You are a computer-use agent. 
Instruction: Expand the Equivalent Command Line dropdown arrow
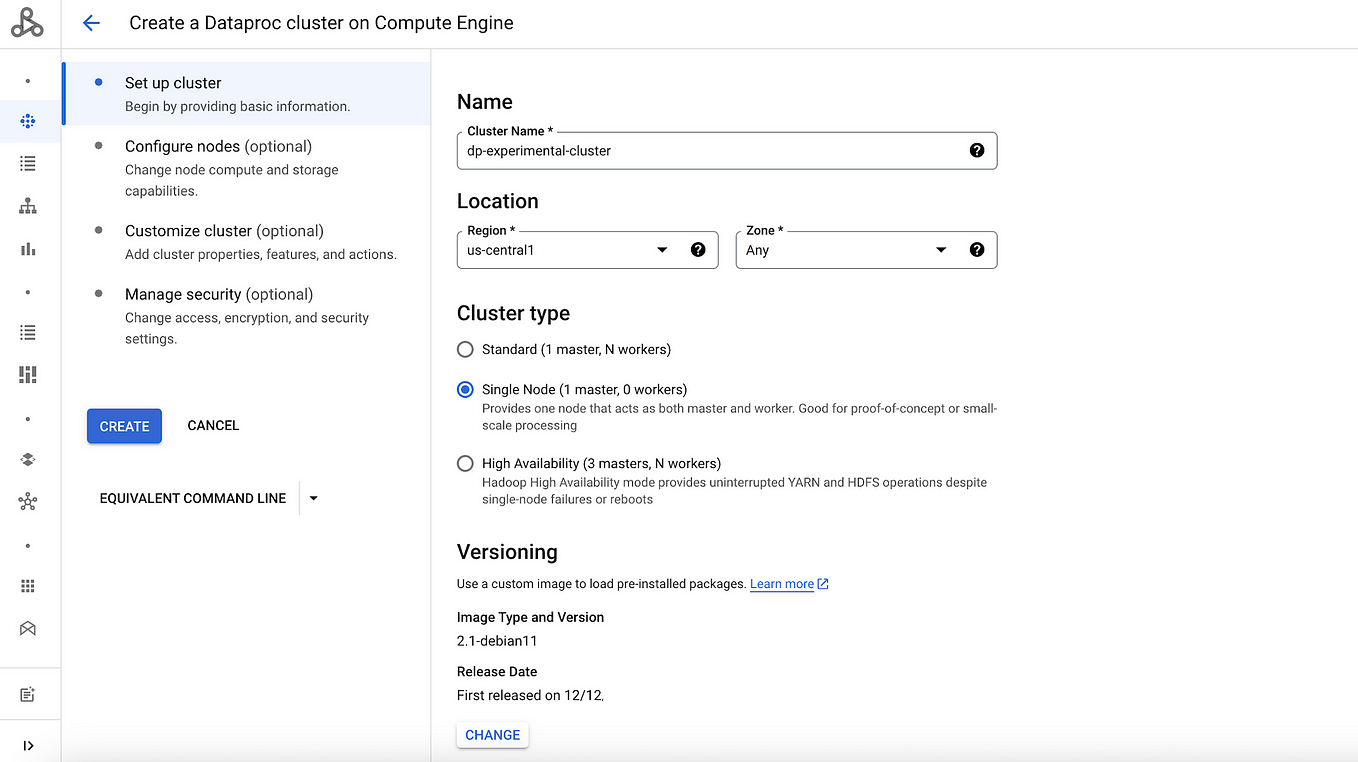pyautogui.click(x=313, y=498)
